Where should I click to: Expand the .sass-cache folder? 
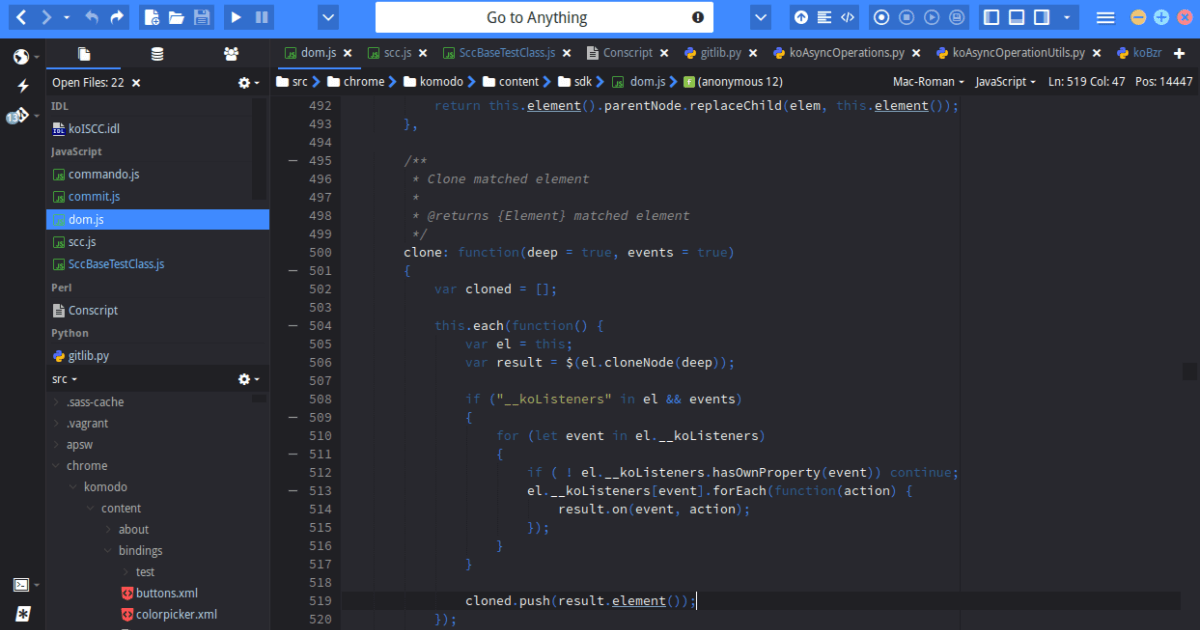[x=56, y=402]
